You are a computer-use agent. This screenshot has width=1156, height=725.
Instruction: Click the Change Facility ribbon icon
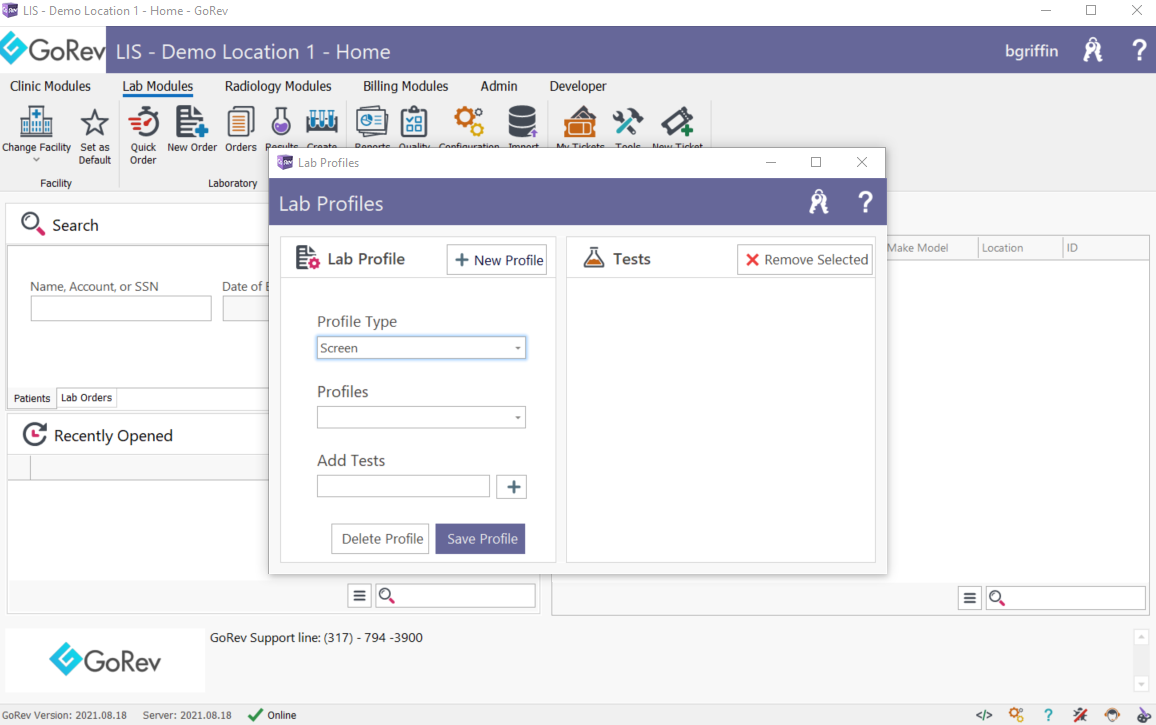point(36,122)
